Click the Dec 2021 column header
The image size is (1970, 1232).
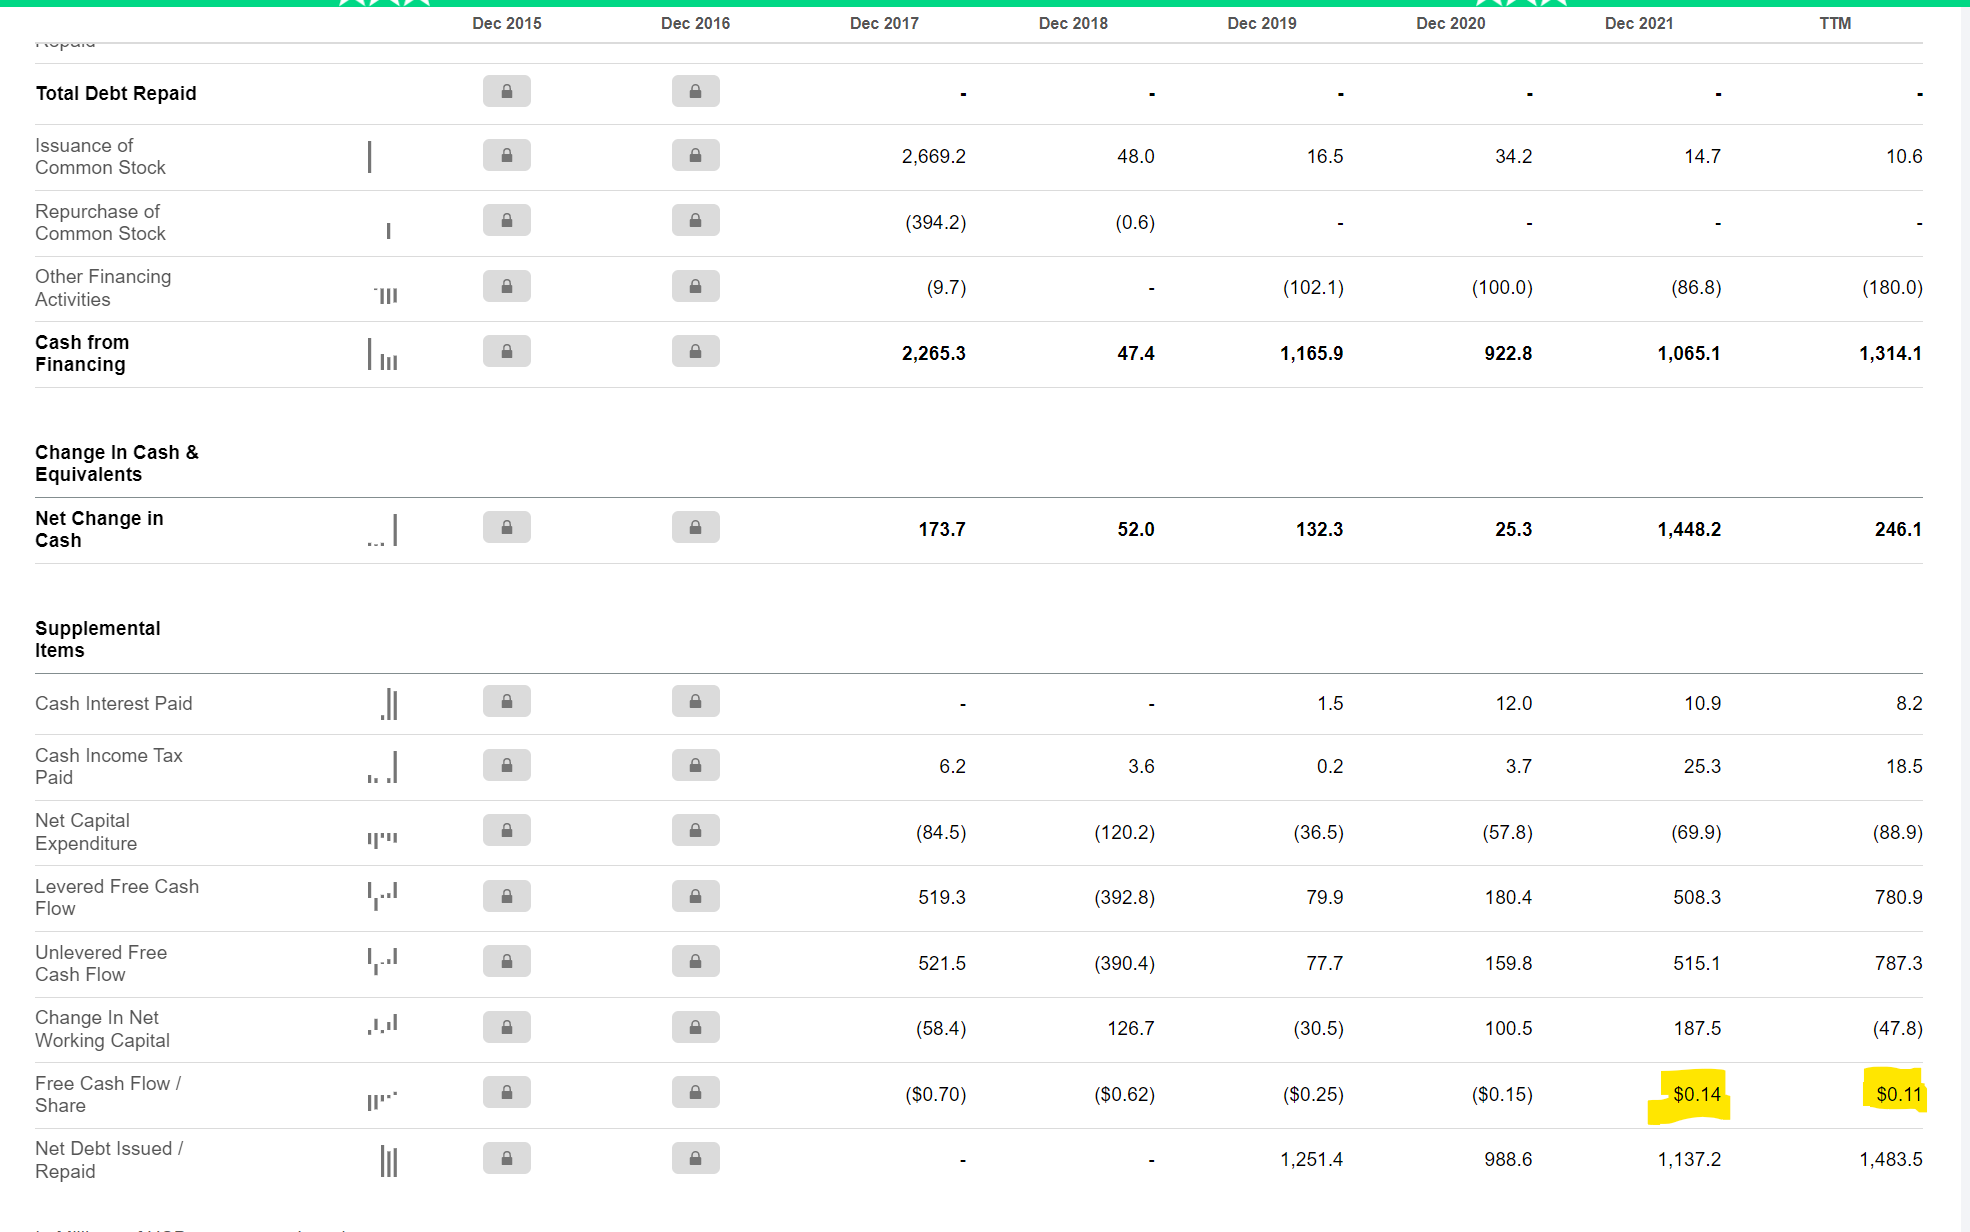click(x=1638, y=23)
